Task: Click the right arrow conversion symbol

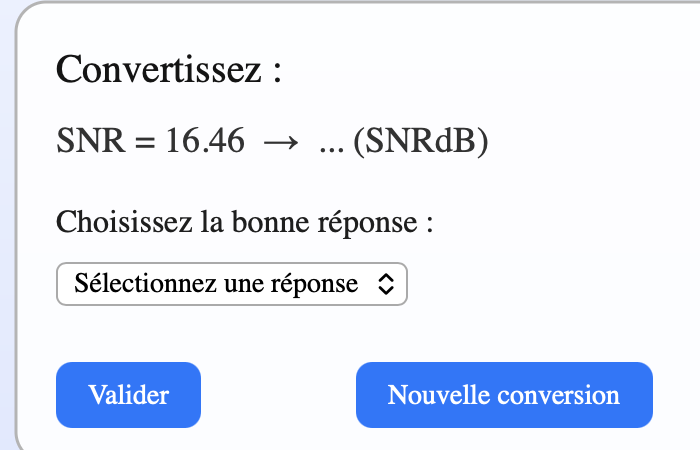Action: point(281,142)
